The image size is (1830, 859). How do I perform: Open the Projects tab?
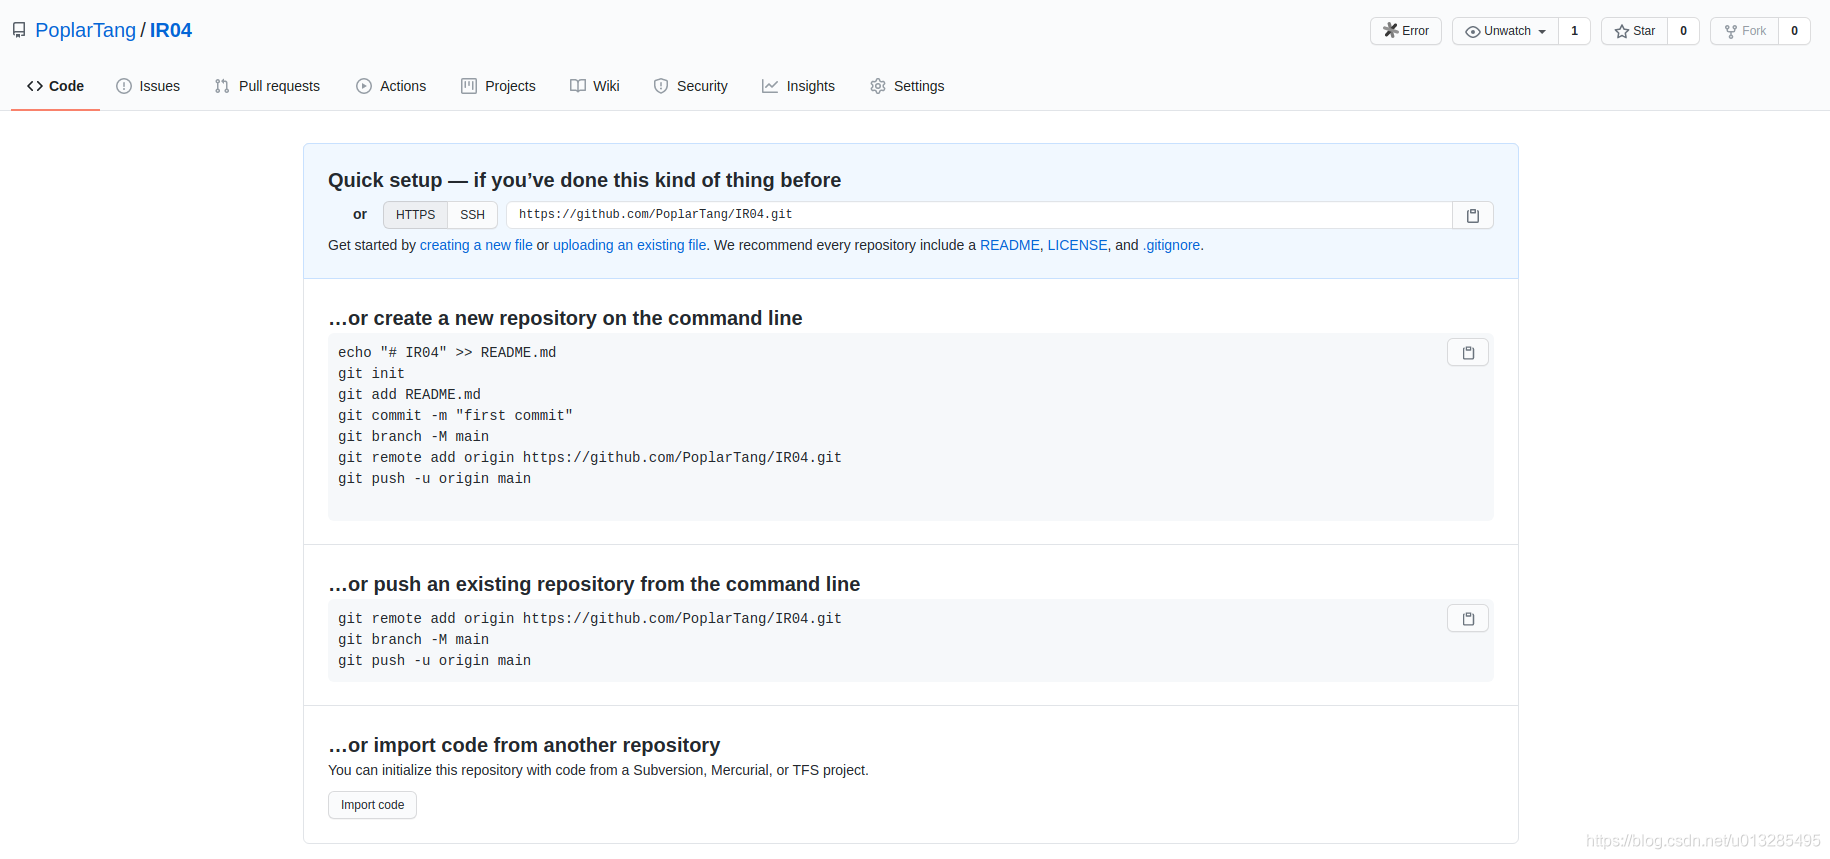click(498, 86)
